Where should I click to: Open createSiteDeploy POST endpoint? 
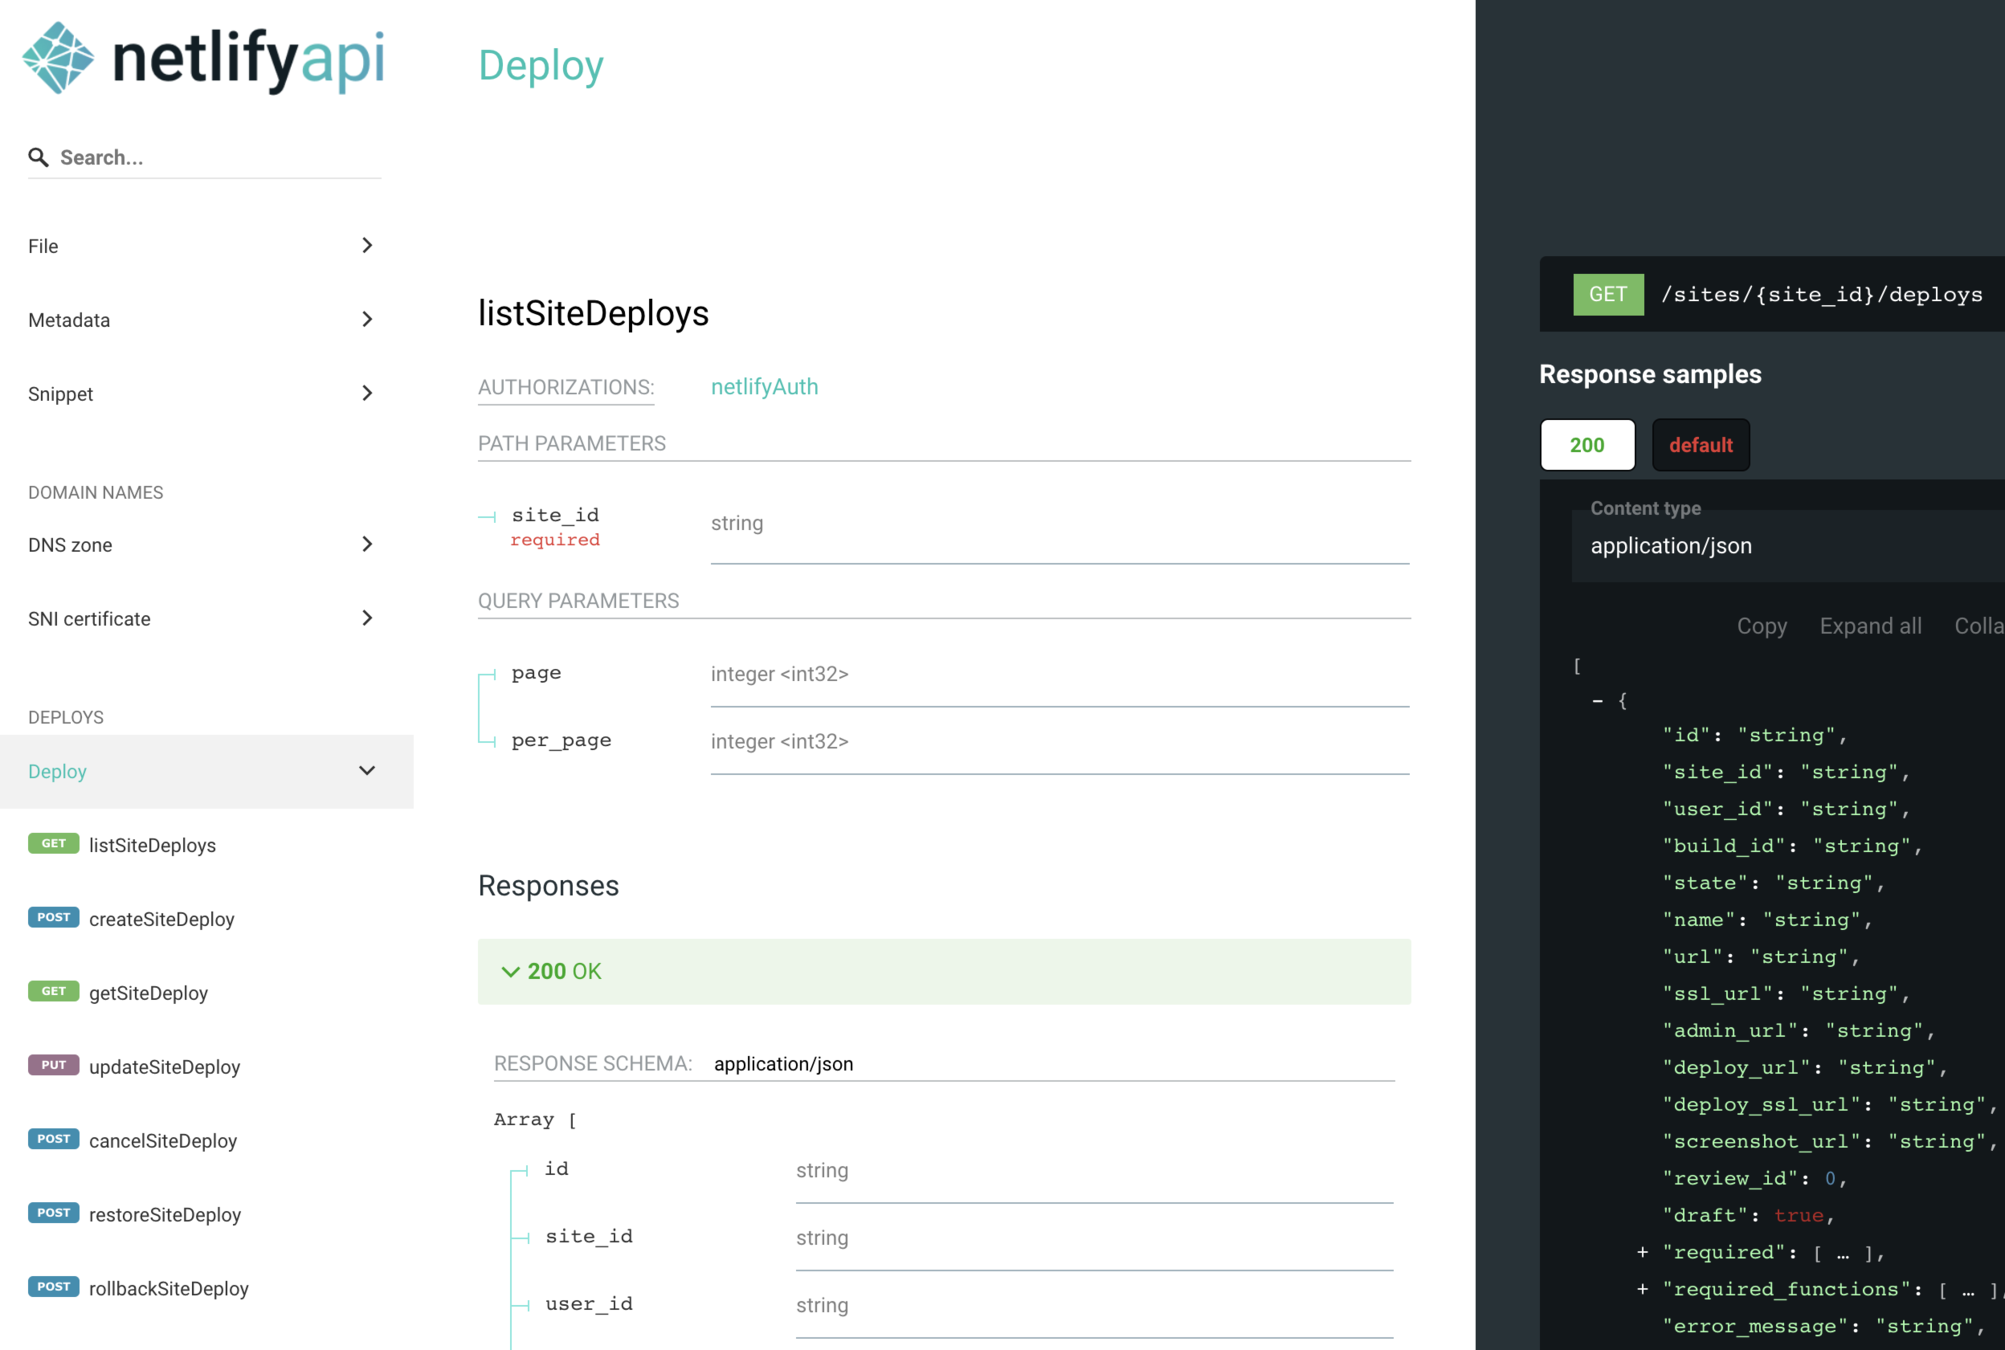161,919
